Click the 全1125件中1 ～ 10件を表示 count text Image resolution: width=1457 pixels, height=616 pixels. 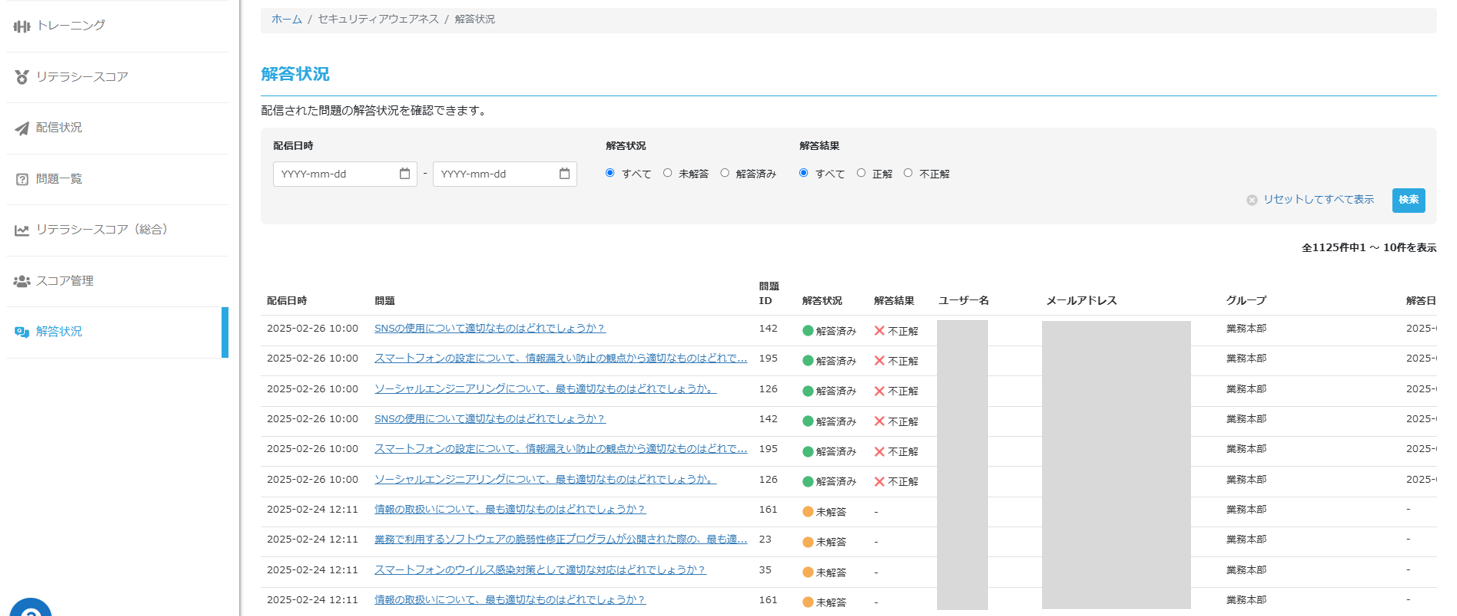coord(1369,248)
